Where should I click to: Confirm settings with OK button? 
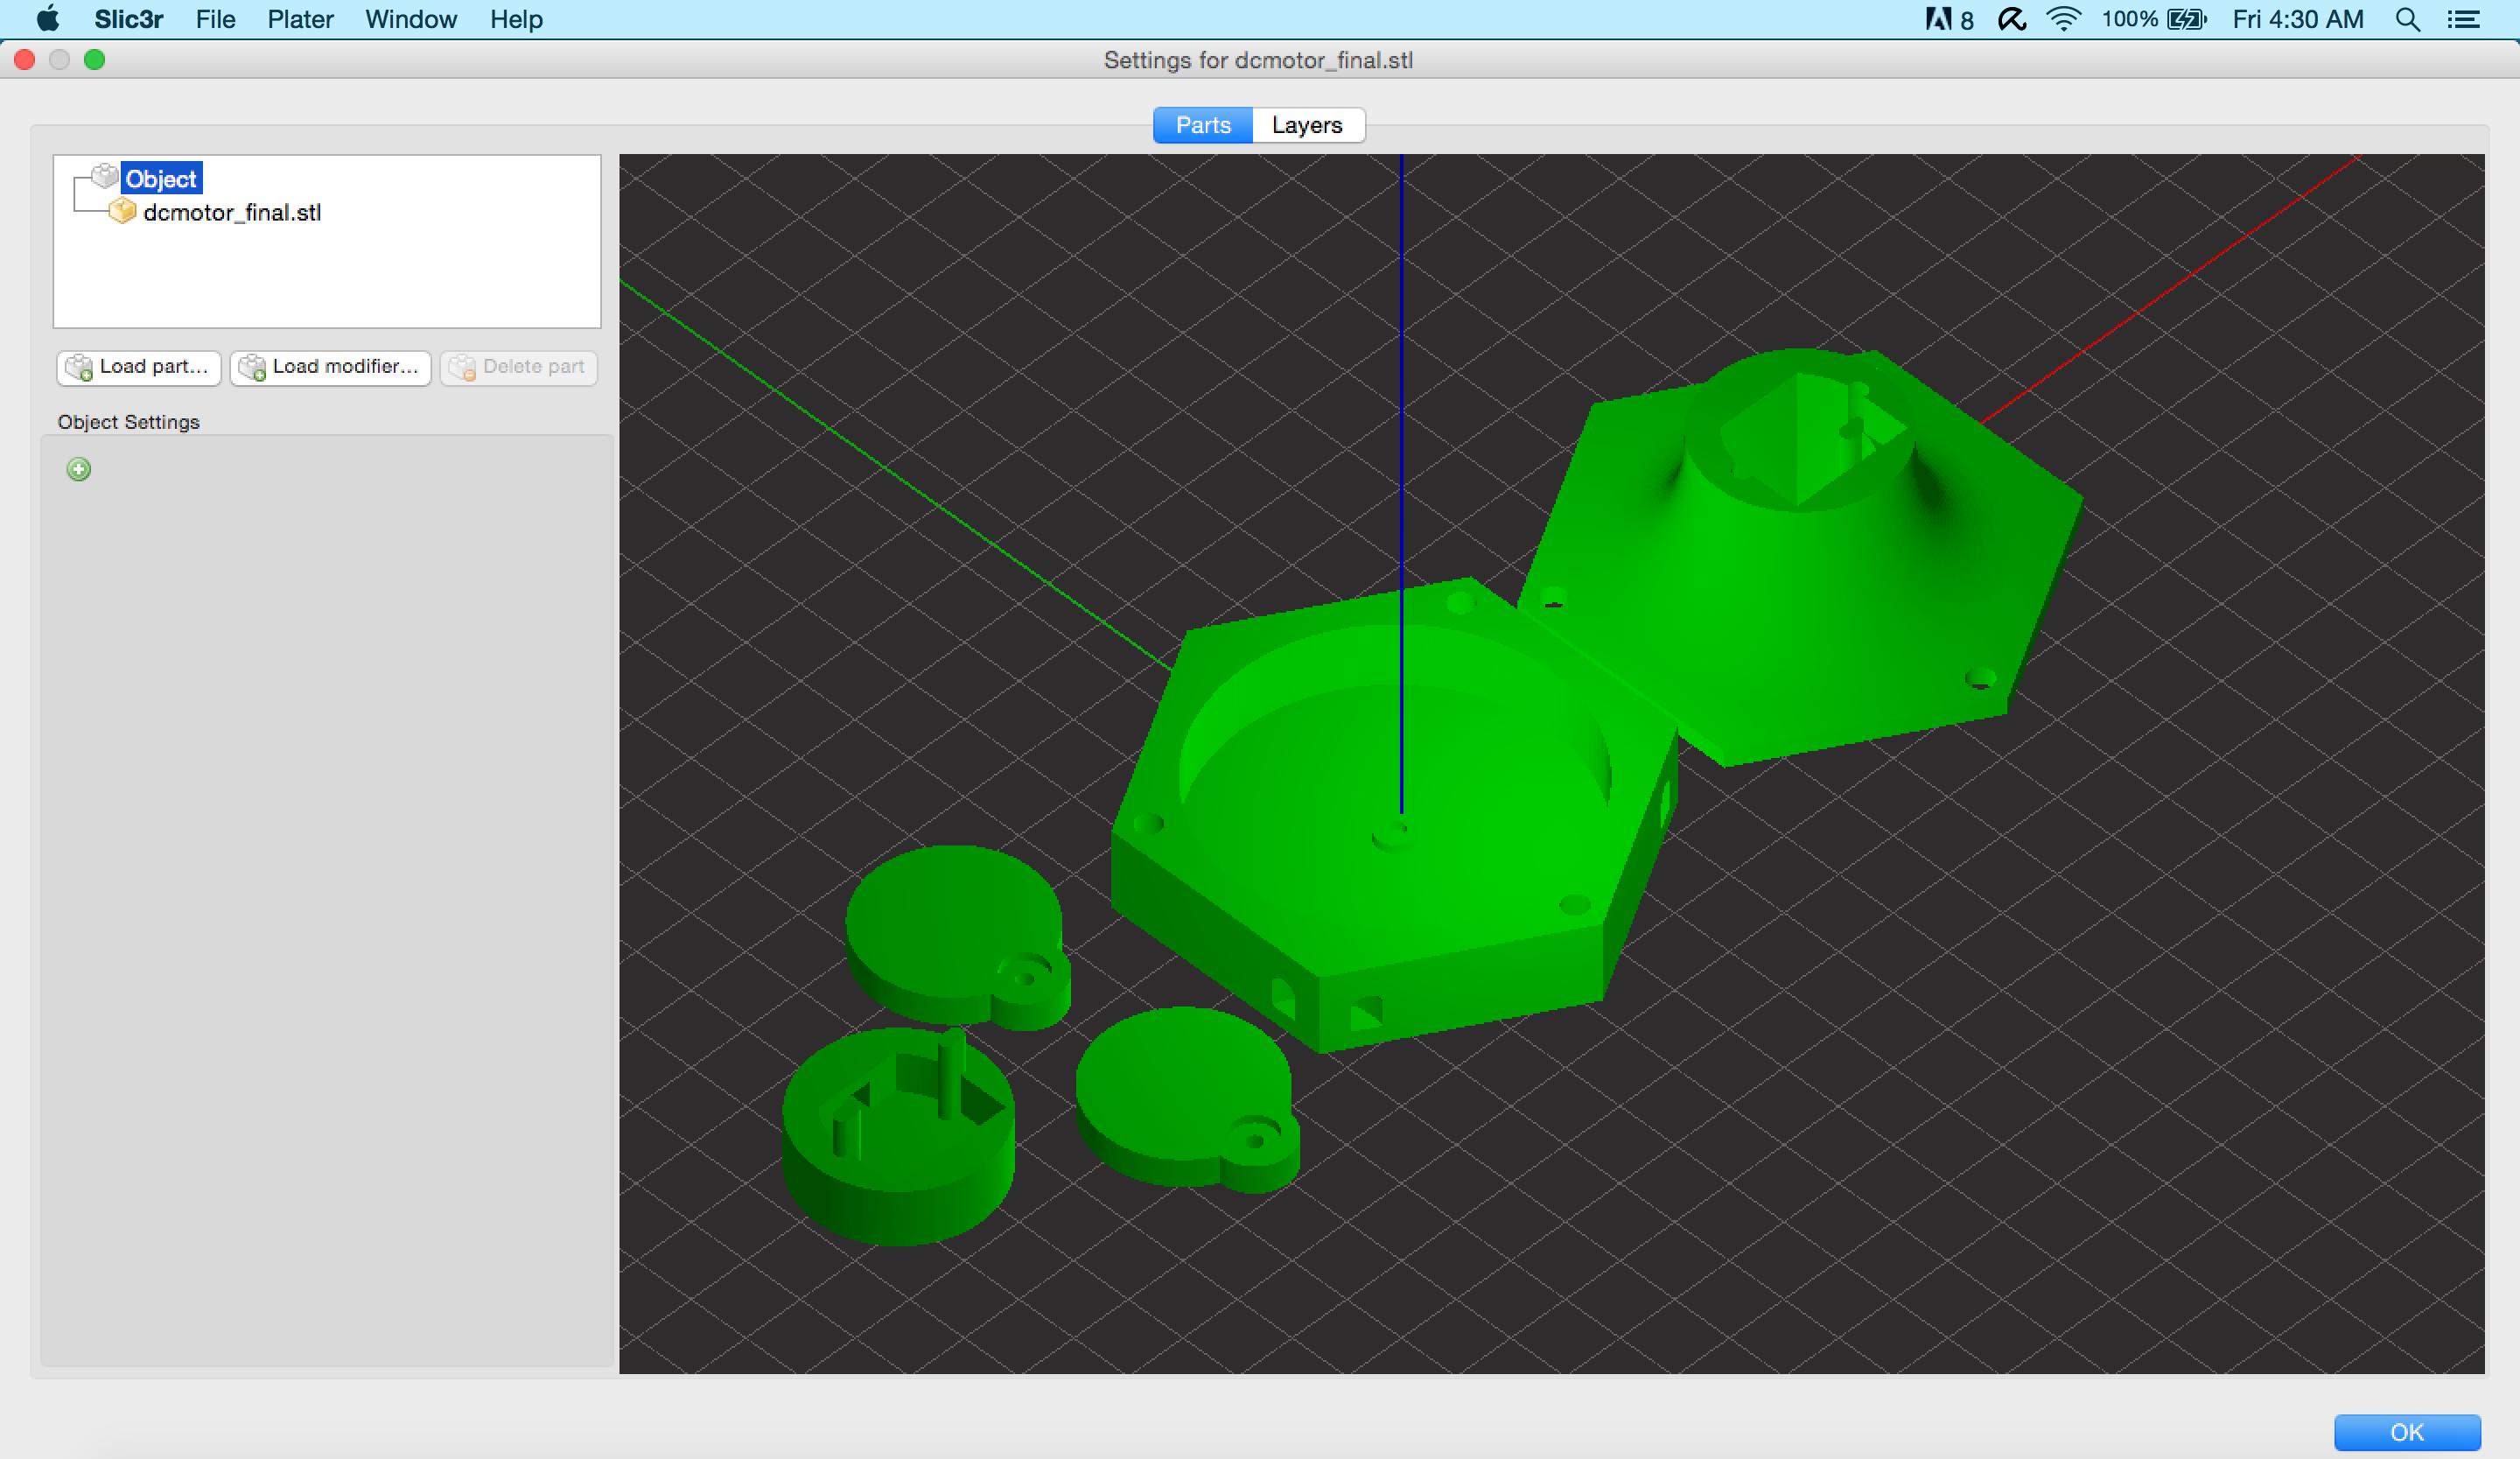pyautogui.click(x=2407, y=1432)
